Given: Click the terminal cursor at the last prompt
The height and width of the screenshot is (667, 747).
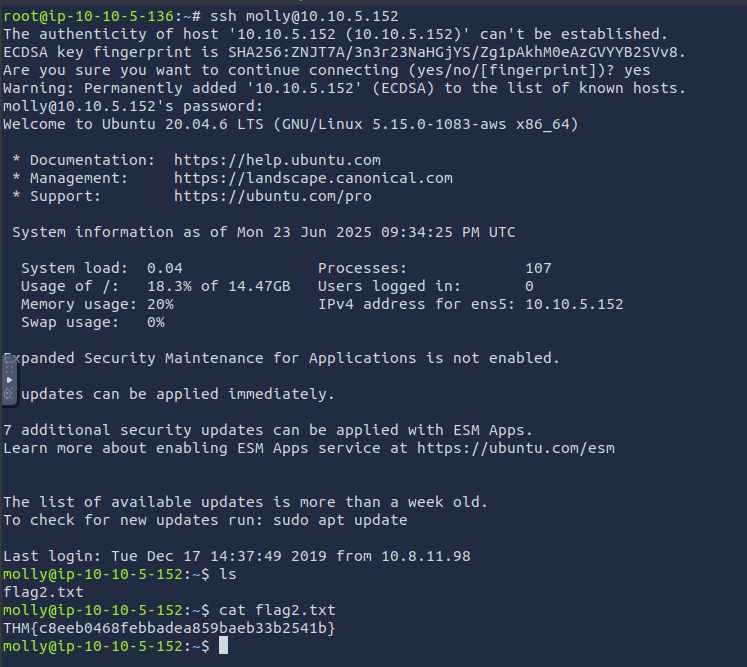Looking at the screenshot, I should click(x=223, y=646).
